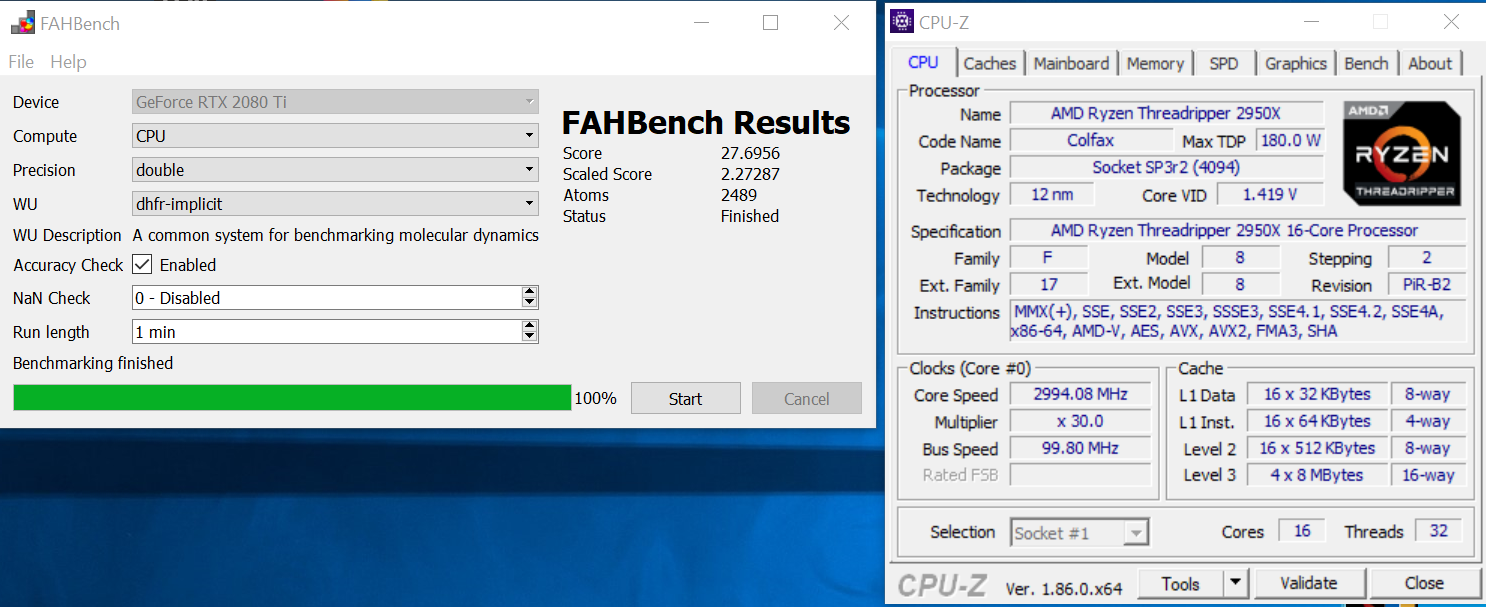
Task: Switch to the About tab in CPU-Z
Action: click(x=1430, y=63)
